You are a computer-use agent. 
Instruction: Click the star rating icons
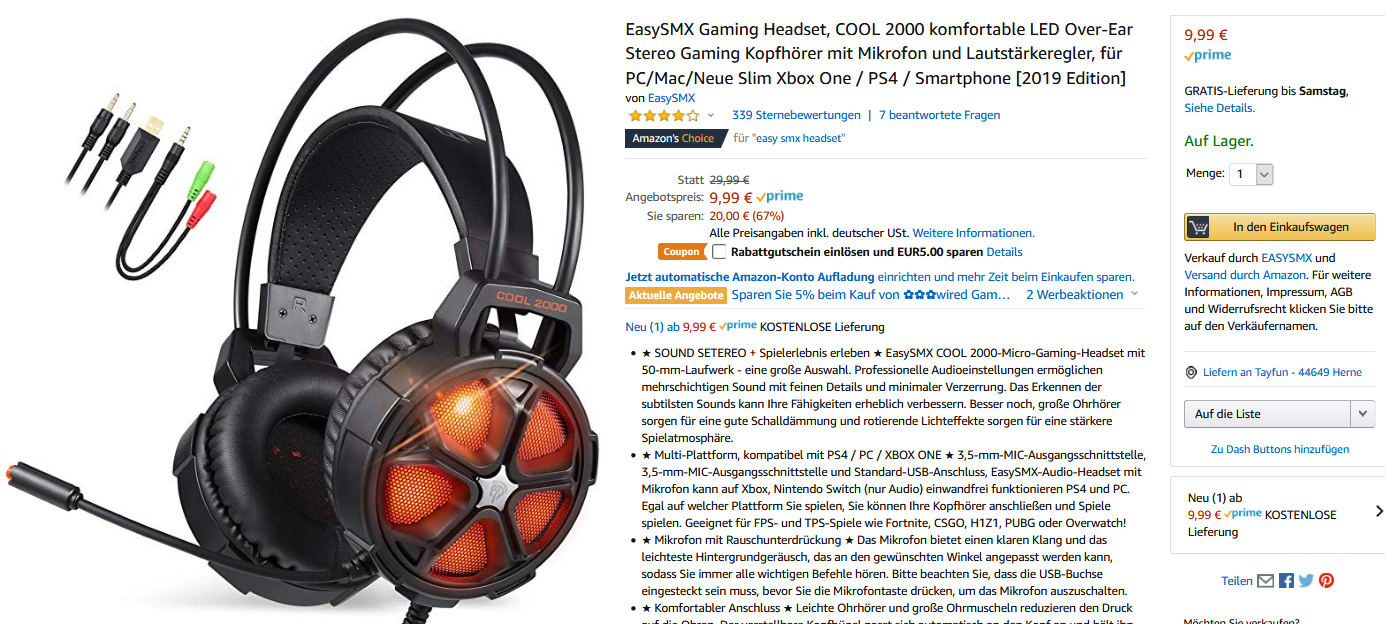pos(663,115)
